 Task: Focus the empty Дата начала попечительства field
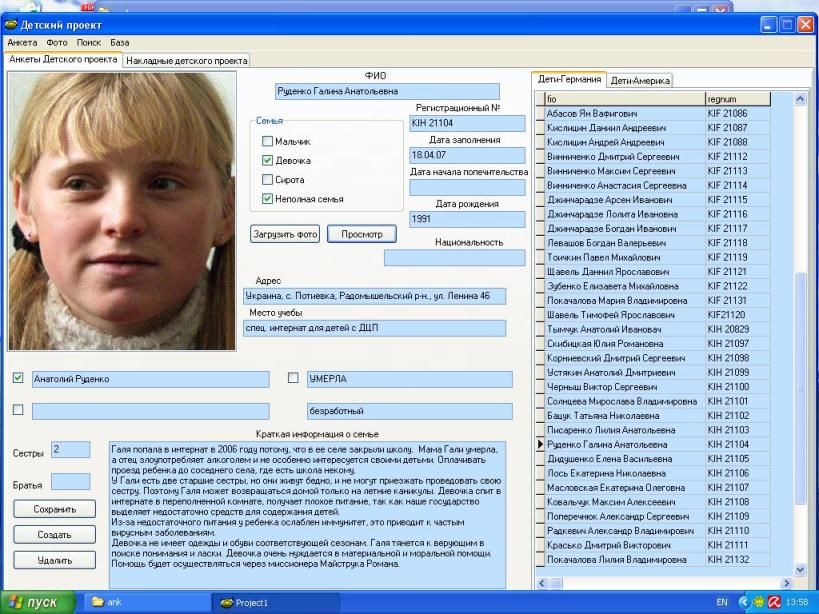[467, 187]
